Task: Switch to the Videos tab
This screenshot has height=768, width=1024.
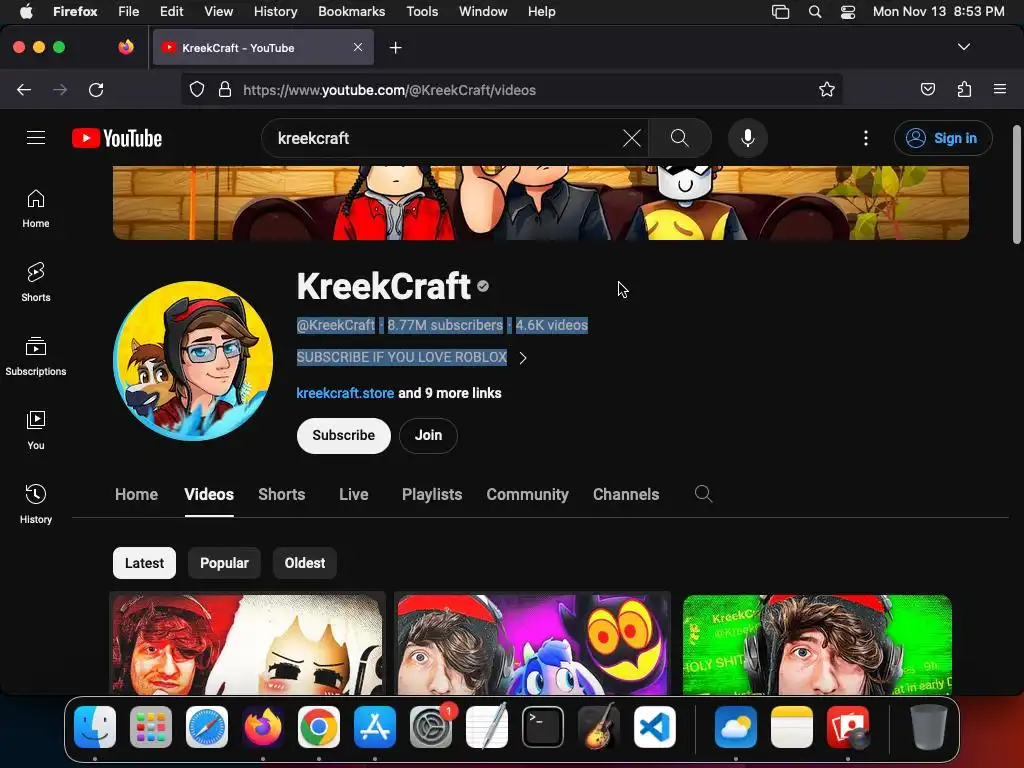Action: coord(209,494)
